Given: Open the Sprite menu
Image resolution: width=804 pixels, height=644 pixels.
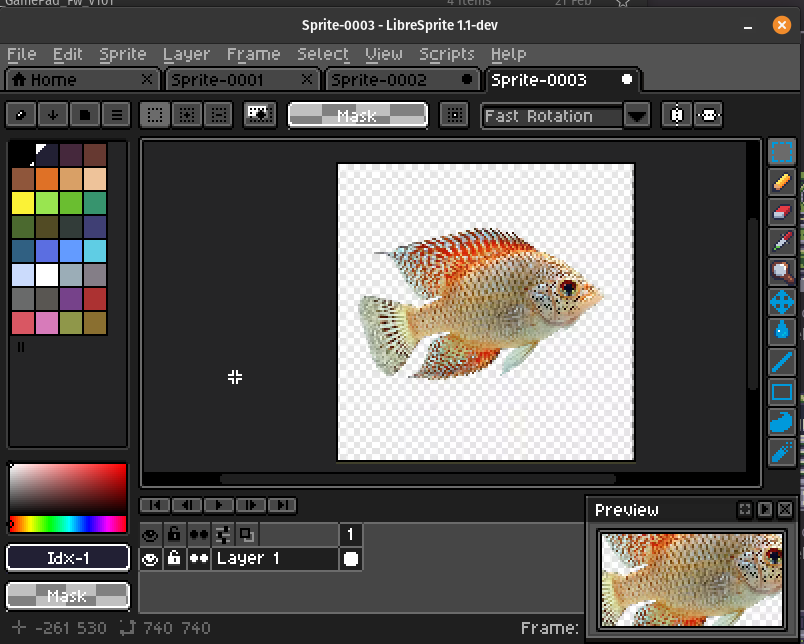Looking at the screenshot, I should (123, 54).
